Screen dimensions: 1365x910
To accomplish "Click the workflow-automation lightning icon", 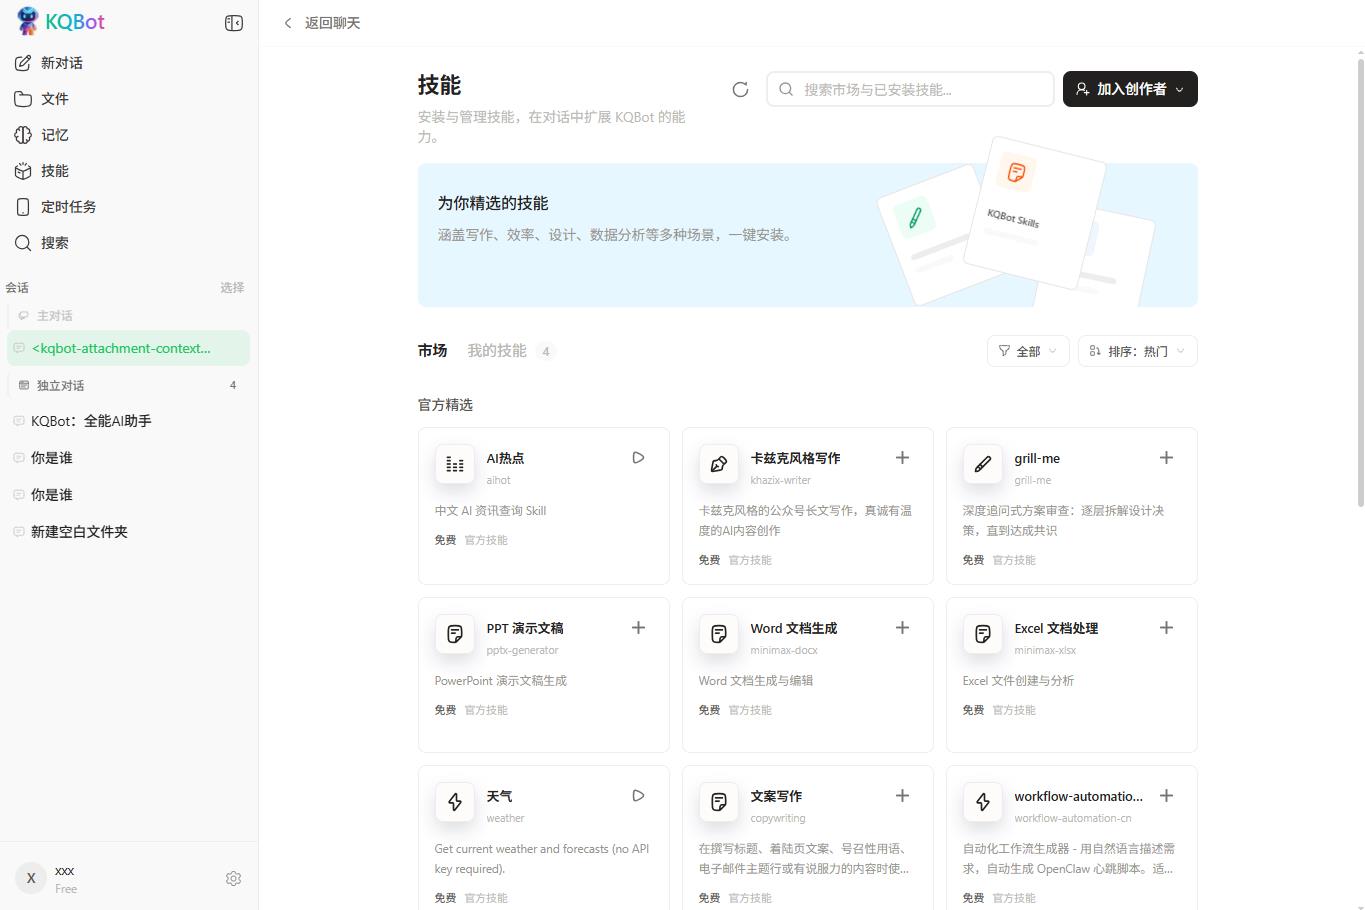I will click(983, 802).
